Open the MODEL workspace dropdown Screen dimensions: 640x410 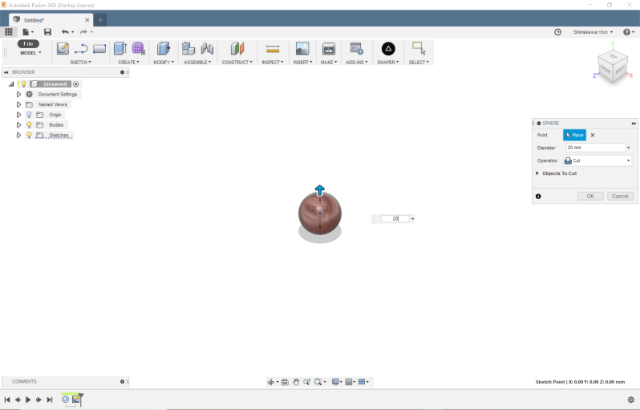coord(31,53)
